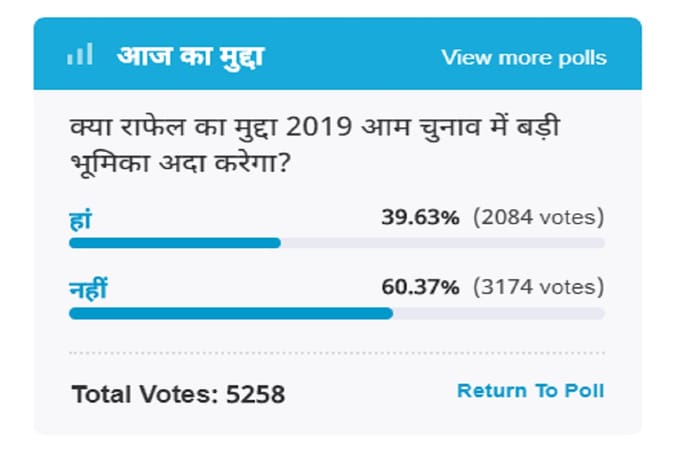
Task: Select the नहीं option label
Action: 88,289
